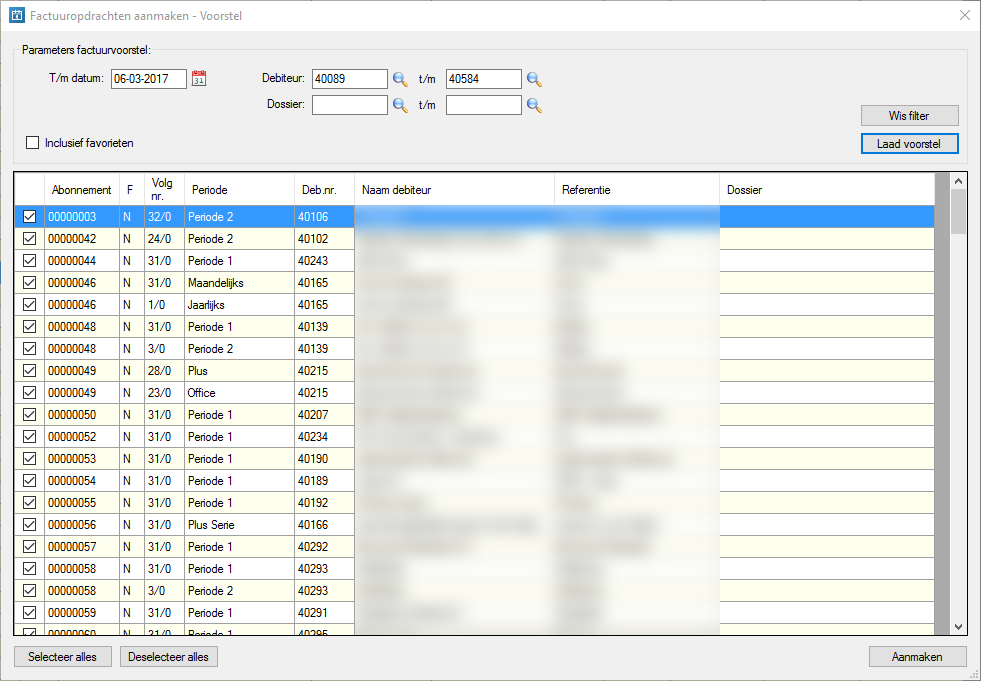This screenshot has height=681, width=981.
Task: Click the Laad voorstel button
Action: click(909, 144)
